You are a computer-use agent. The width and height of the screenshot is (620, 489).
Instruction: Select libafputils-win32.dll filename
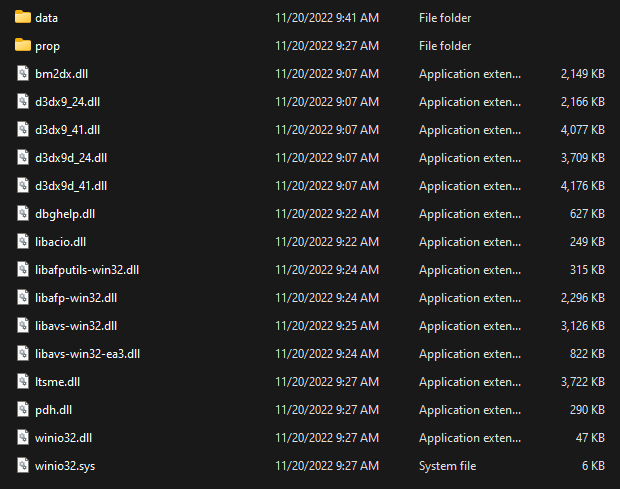[x=87, y=270]
